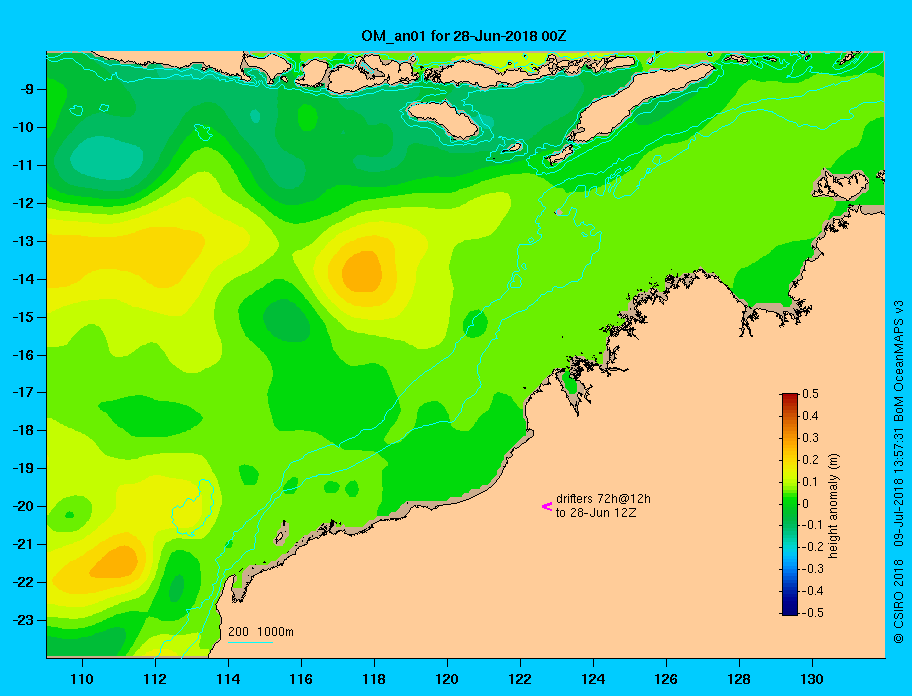The height and width of the screenshot is (696, 912).
Task: Click the latitude label -12
Action: tap(24, 203)
